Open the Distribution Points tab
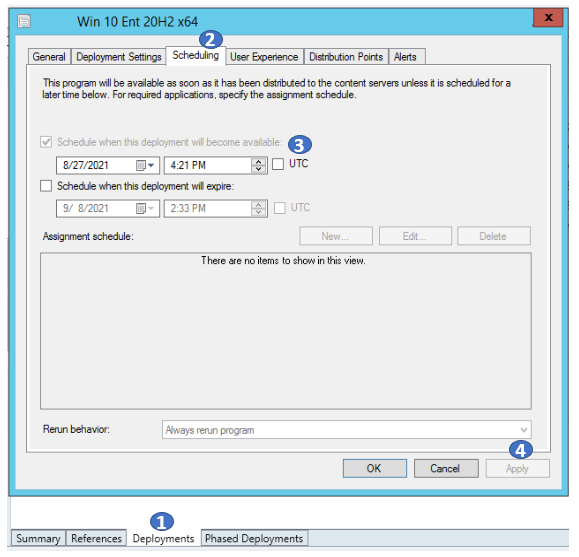 (x=346, y=57)
